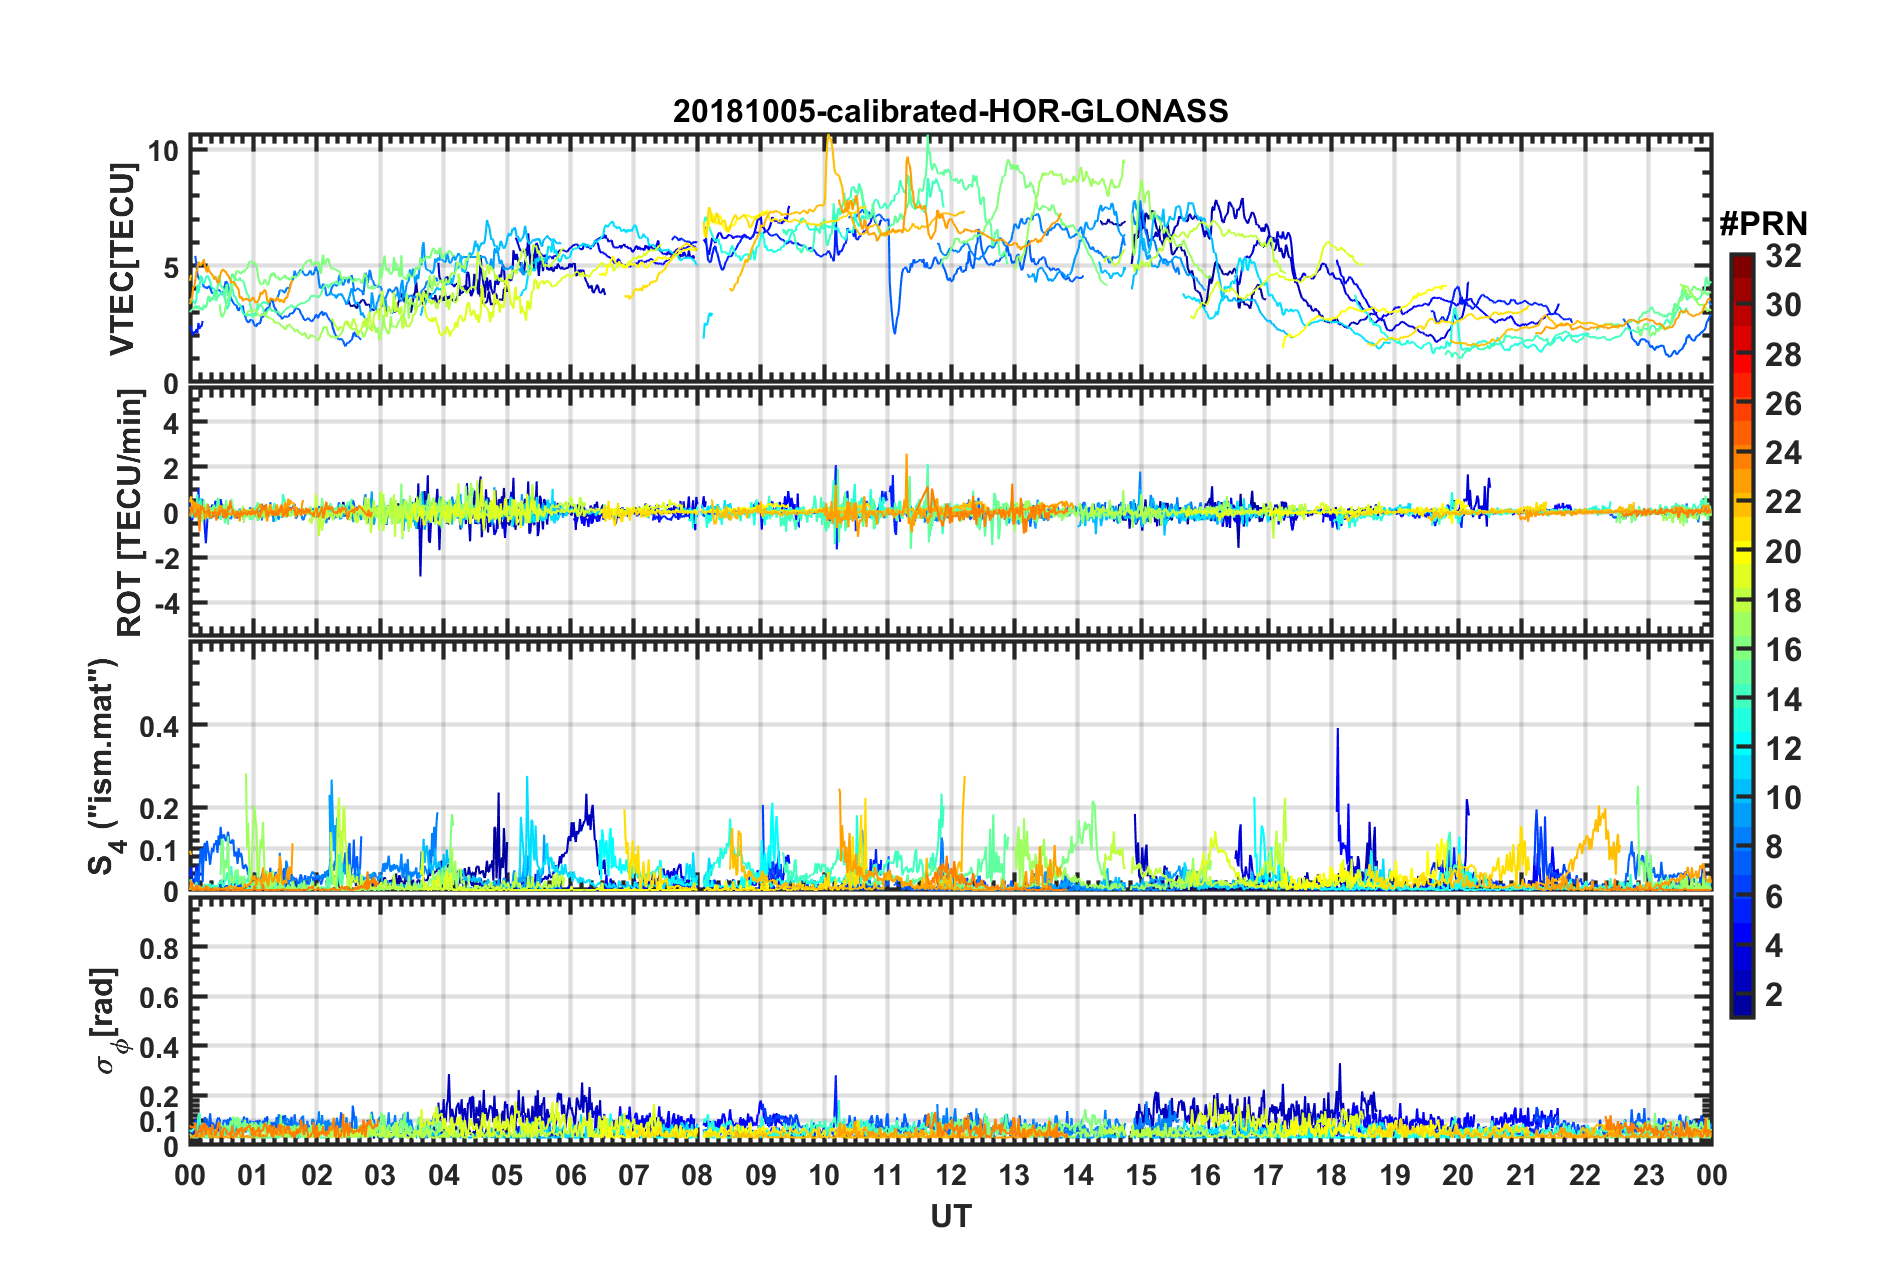This screenshot has width=1902, height=1272.
Task: Click the ROT [TECU/min] y-axis label
Action: [130, 513]
